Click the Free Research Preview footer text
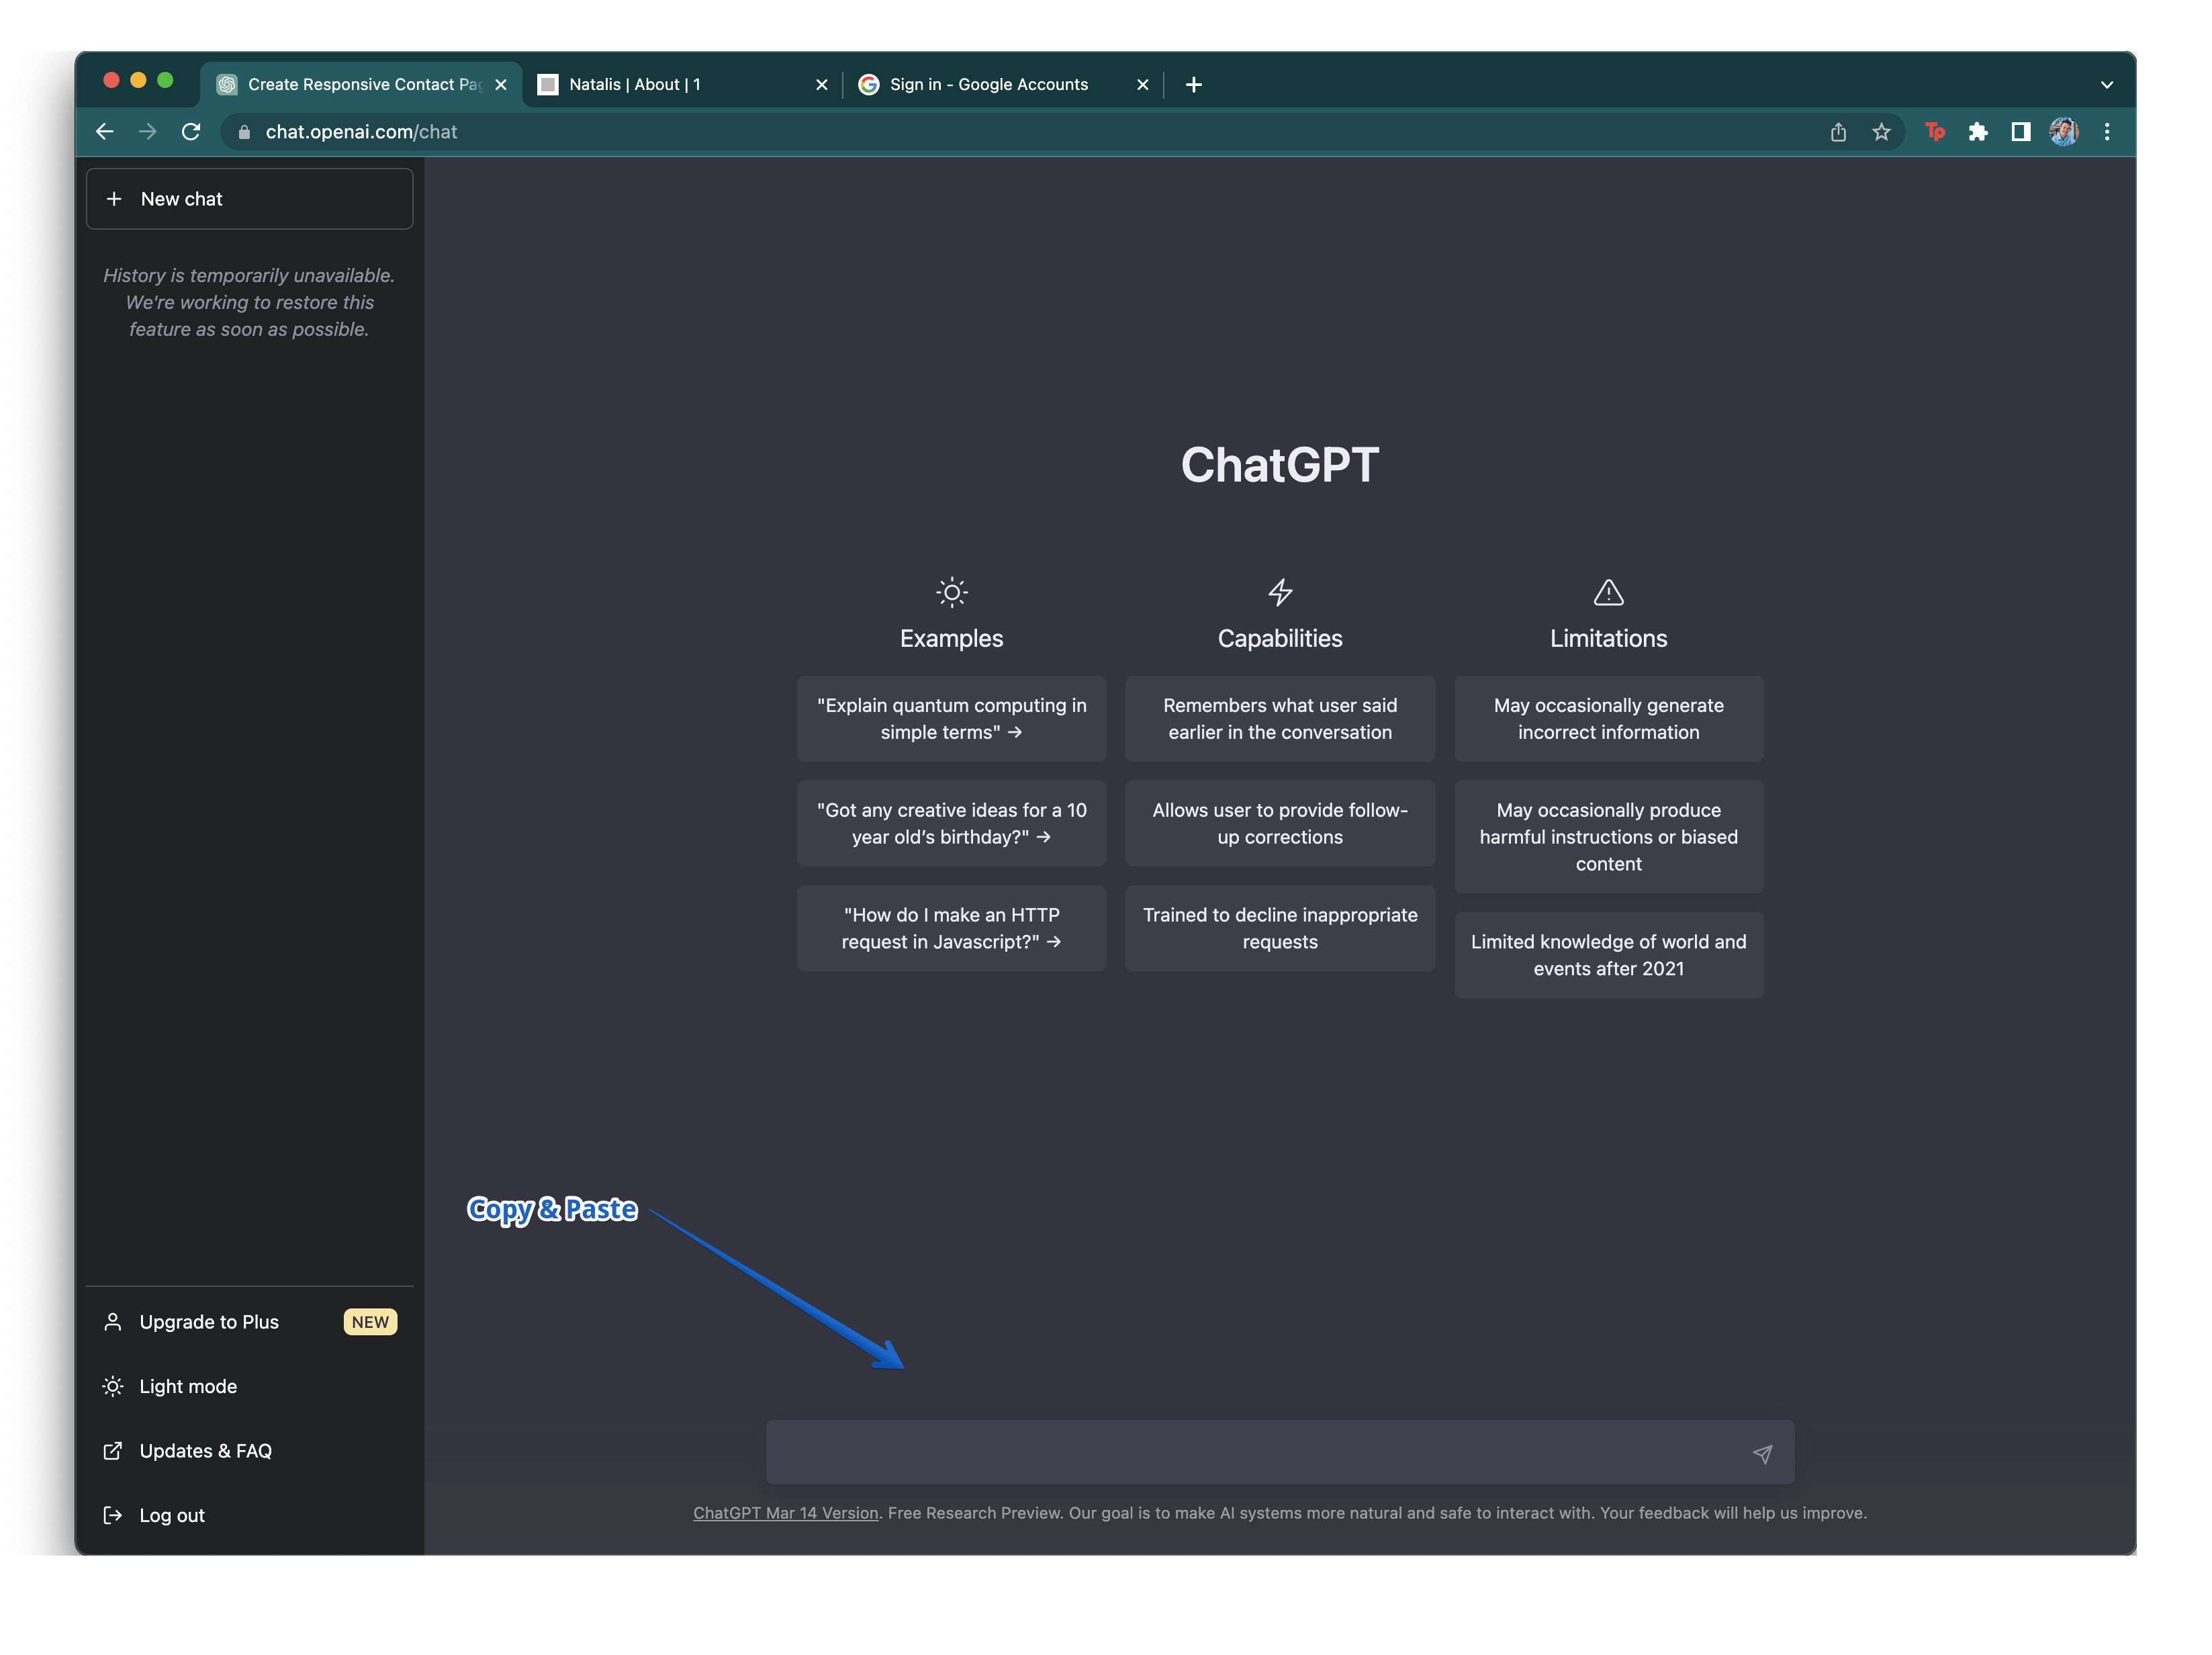Image resolution: width=2212 pixels, height=1655 pixels. tap(974, 1513)
